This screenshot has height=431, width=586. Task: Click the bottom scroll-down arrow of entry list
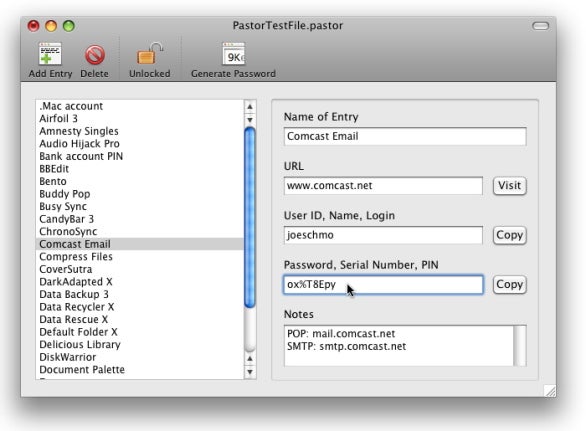[x=250, y=372]
